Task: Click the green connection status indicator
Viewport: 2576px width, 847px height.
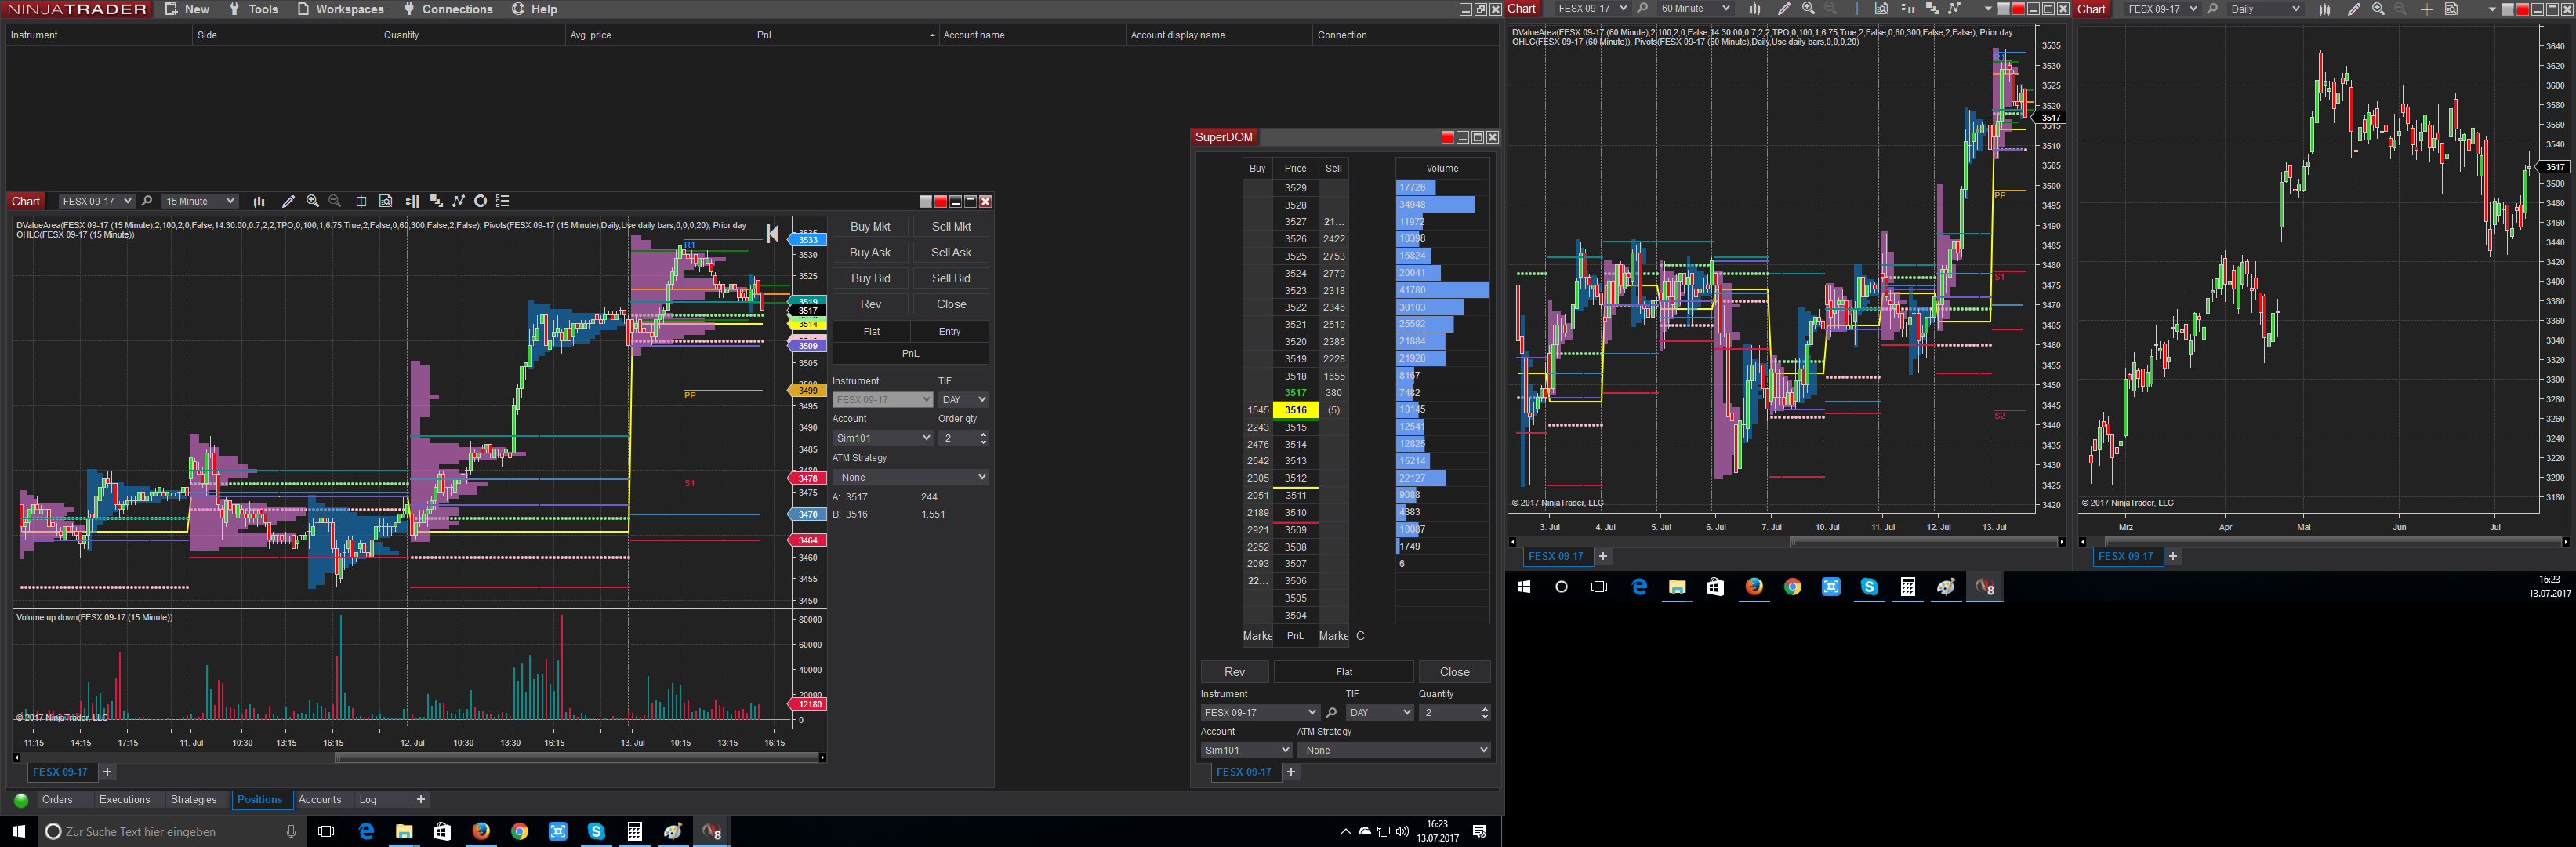Action: 21,800
